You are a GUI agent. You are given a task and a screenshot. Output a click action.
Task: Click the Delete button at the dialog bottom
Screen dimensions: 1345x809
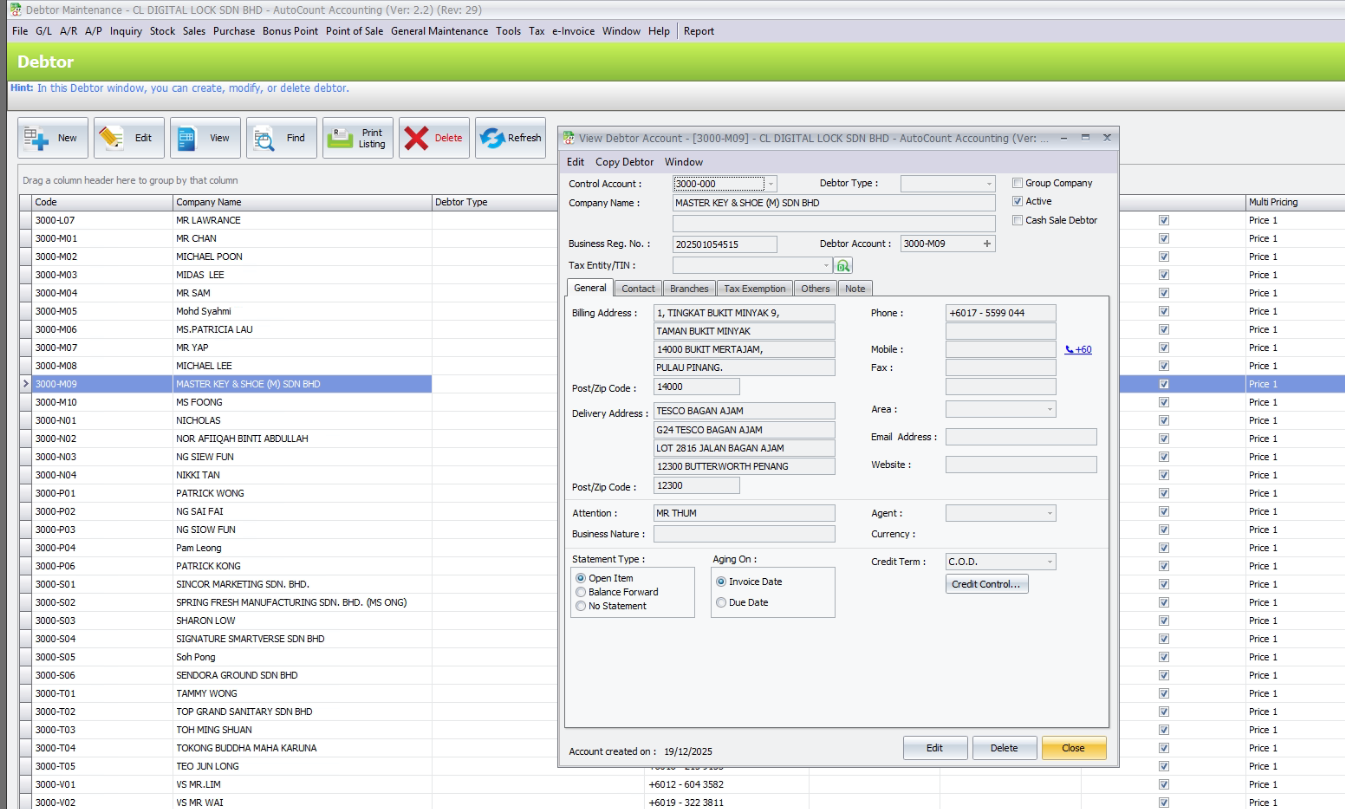tap(1004, 748)
